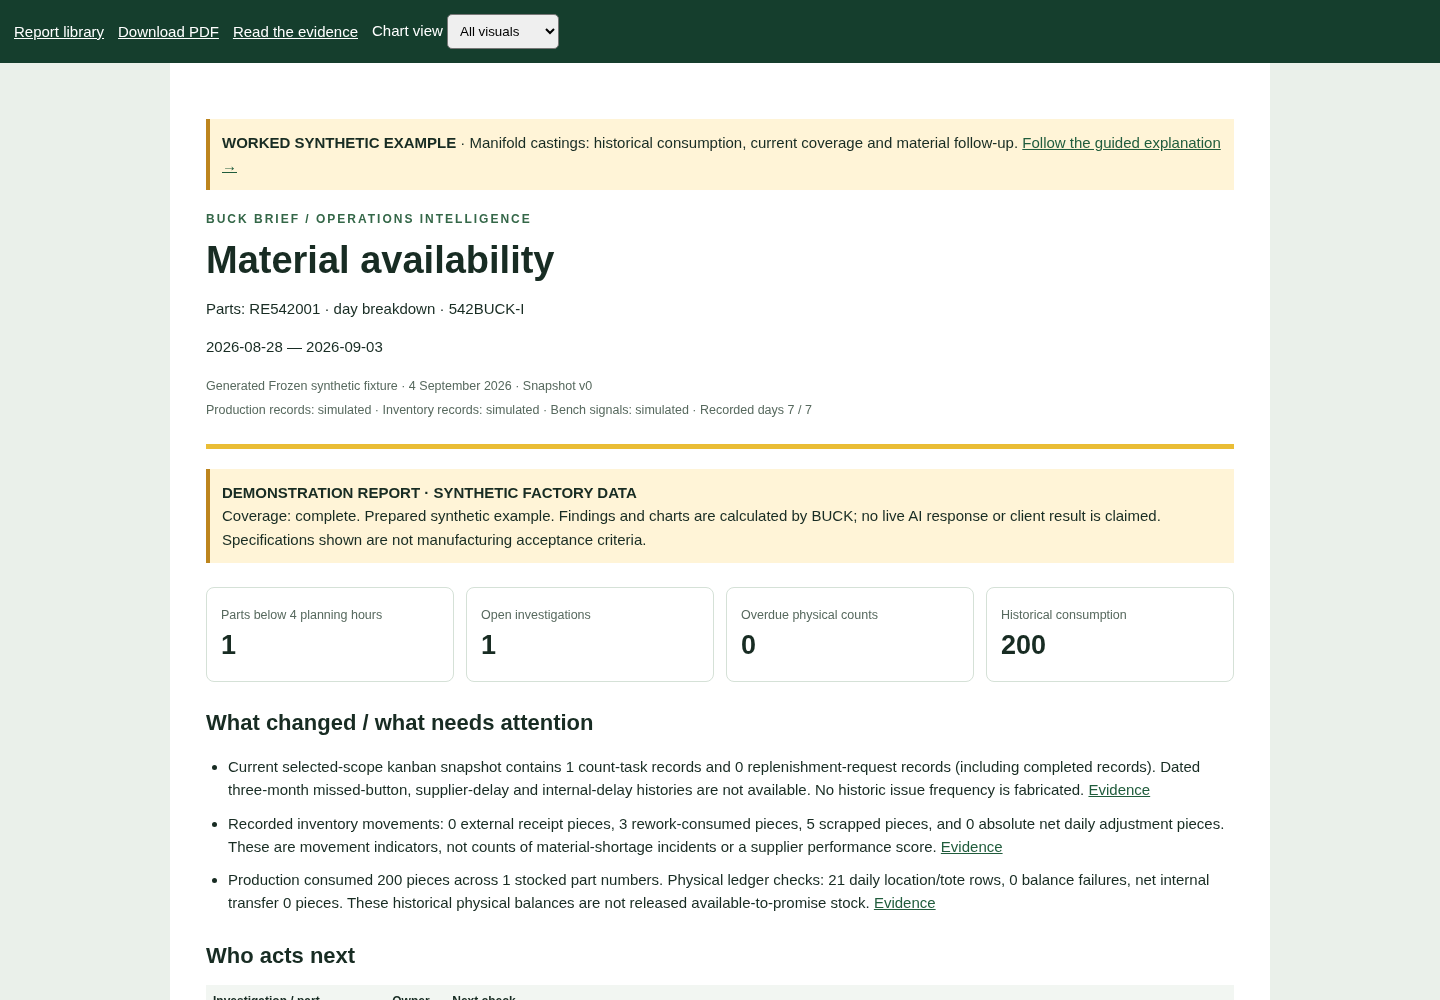Image resolution: width=1440 pixels, height=1000 pixels.
Task: Click the date range 2026-08-28 — 2026-09-03
Action: (294, 347)
